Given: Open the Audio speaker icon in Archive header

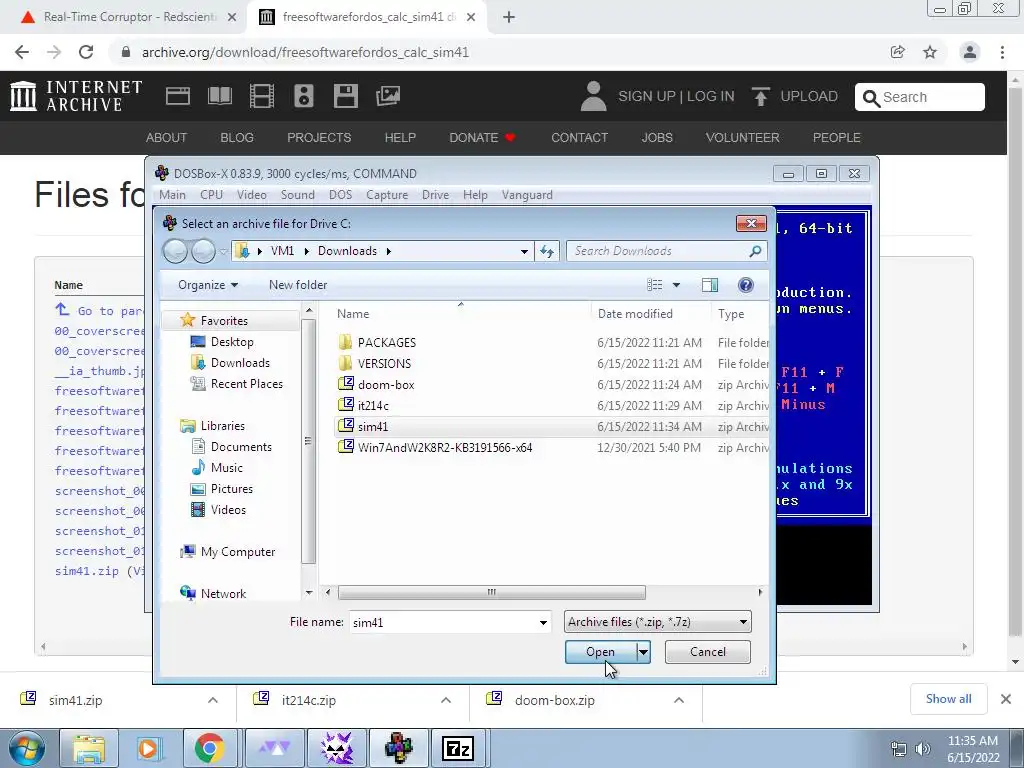Looking at the screenshot, I should click(304, 96).
